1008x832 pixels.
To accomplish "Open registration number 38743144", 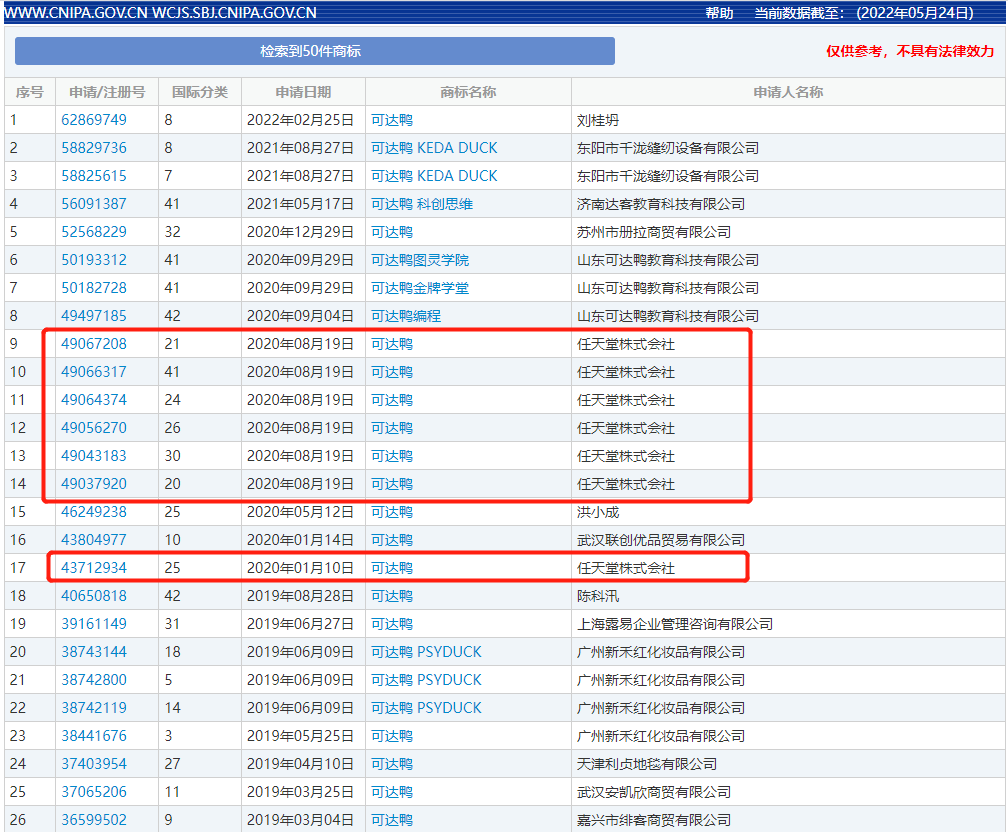I will coord(94,652).
